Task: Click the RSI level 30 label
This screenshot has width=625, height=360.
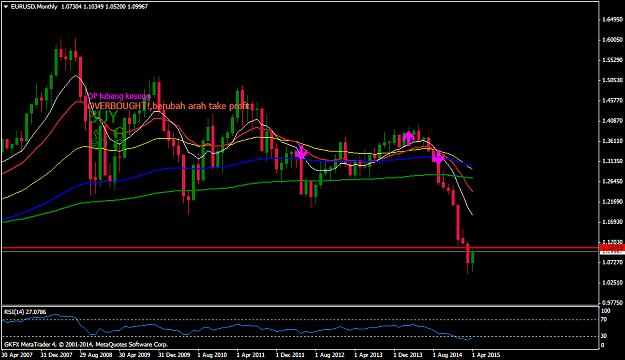Action: pos(604,336)
